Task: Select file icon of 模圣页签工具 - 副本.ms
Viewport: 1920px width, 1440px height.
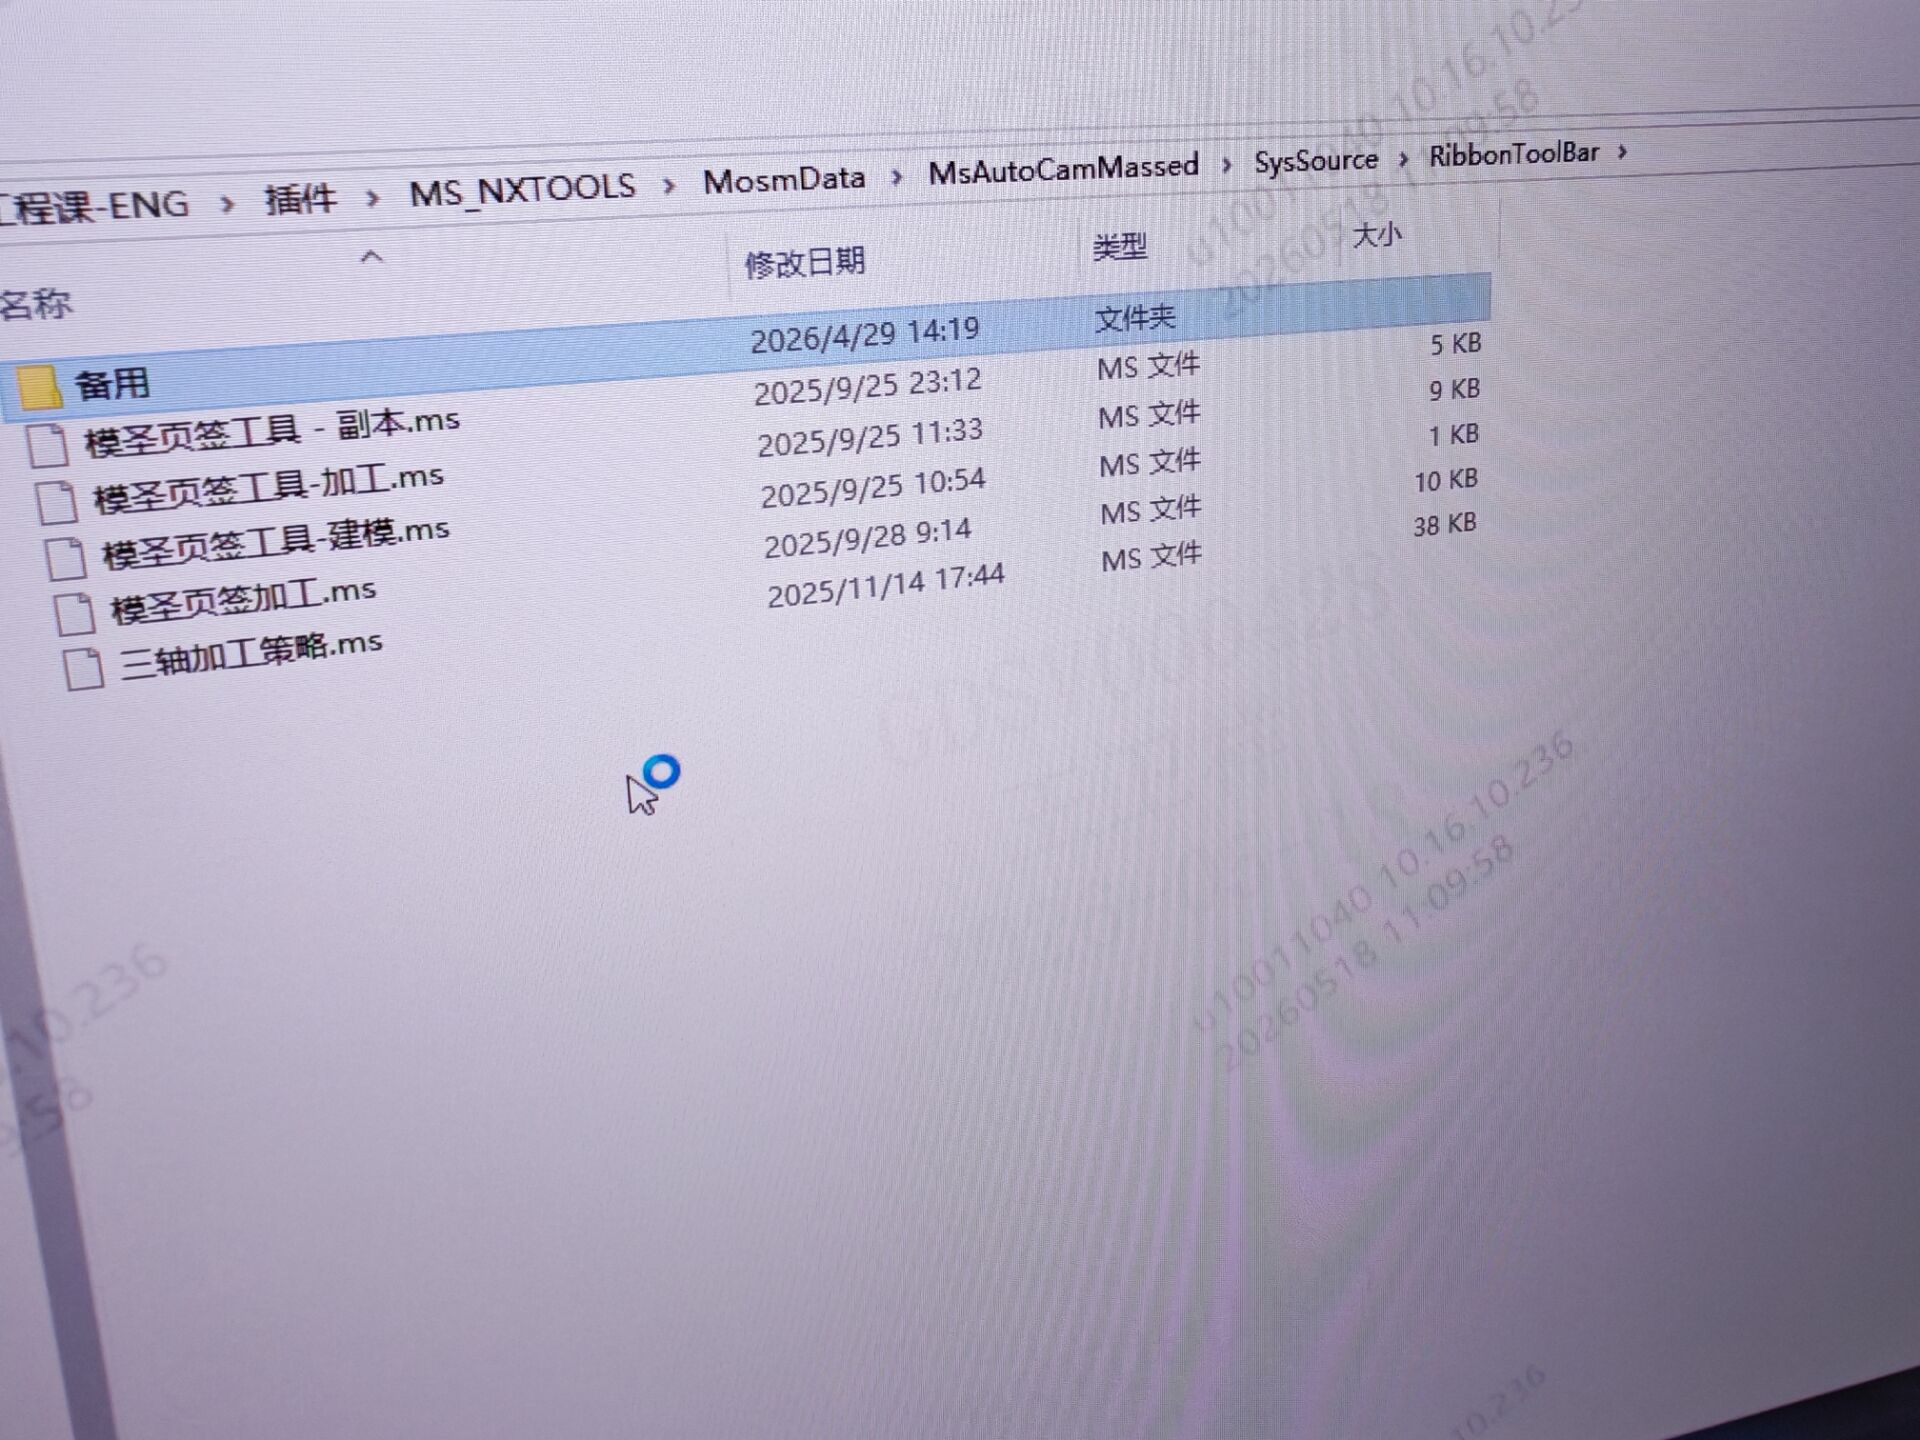Action: (47, 444)
